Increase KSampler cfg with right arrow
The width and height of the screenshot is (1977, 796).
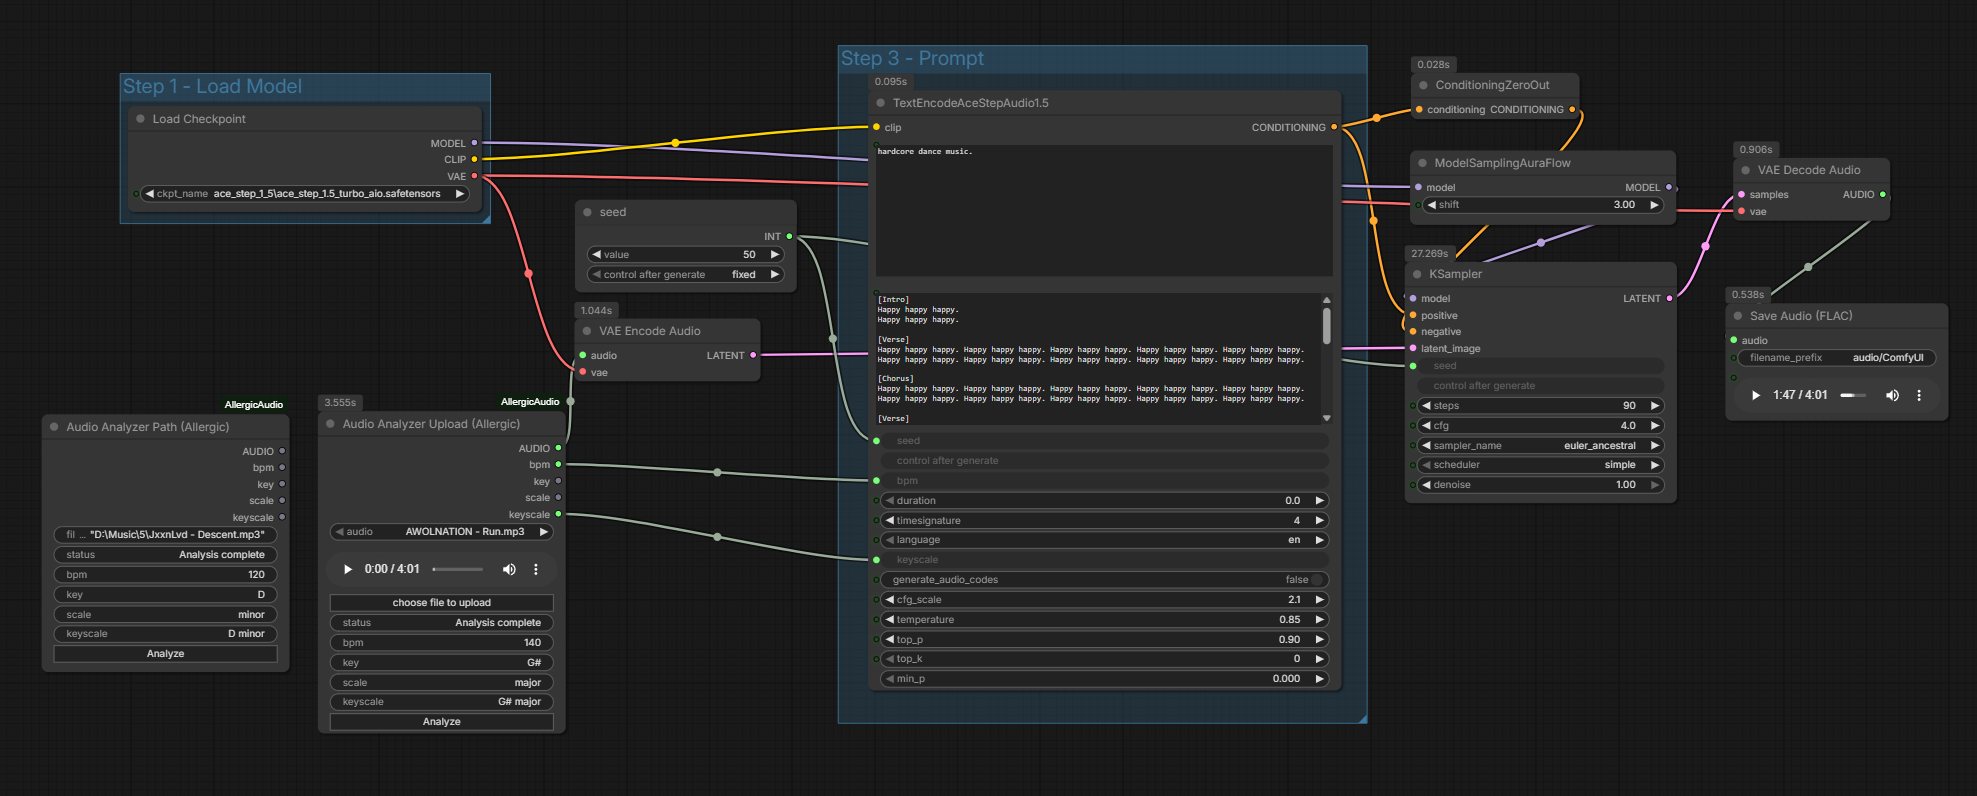click(x=1654, y=426)
